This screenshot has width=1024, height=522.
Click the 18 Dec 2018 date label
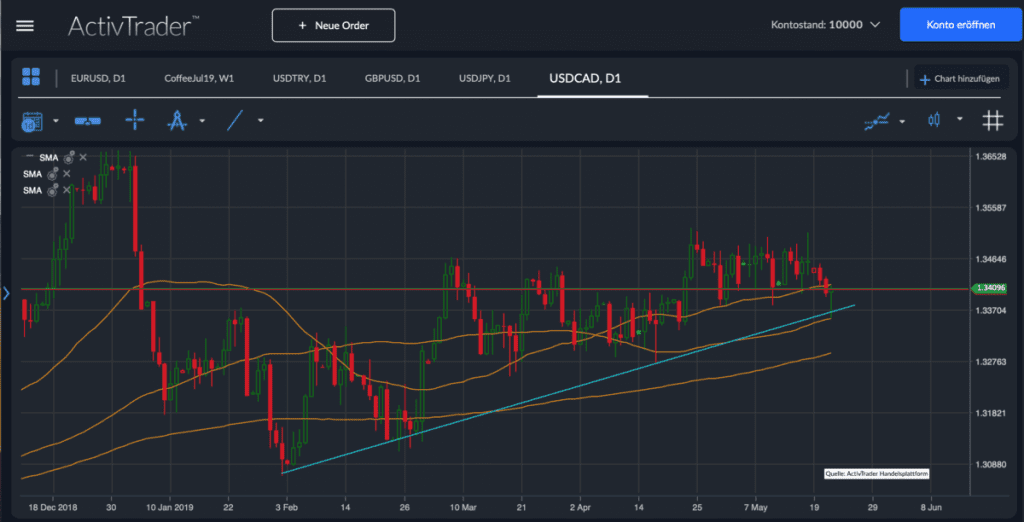[x=53, y=506]
